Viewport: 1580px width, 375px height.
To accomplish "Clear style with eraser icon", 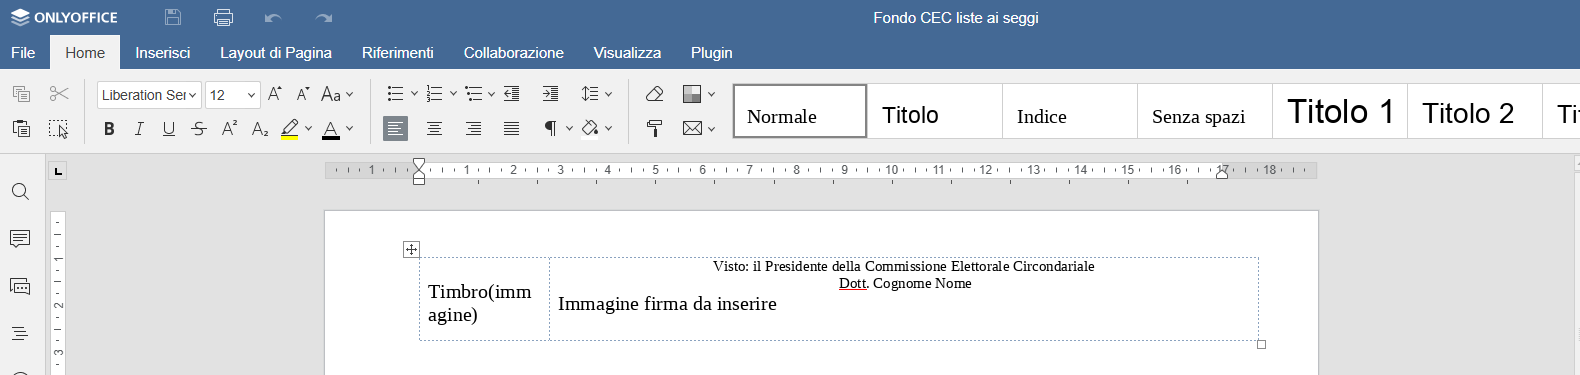I will tap(655, 94).
